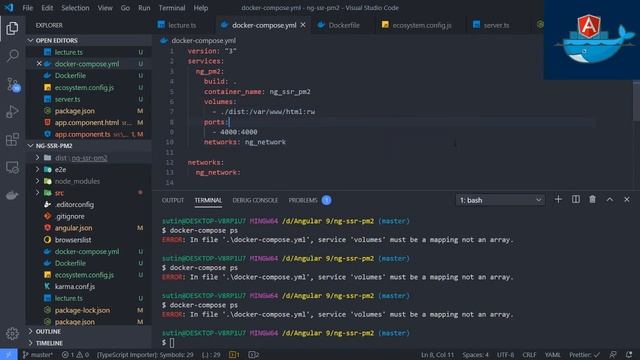Open the View menu
Image resolution: width=640 pixels, height=360 pixels.
click(105, 8)
